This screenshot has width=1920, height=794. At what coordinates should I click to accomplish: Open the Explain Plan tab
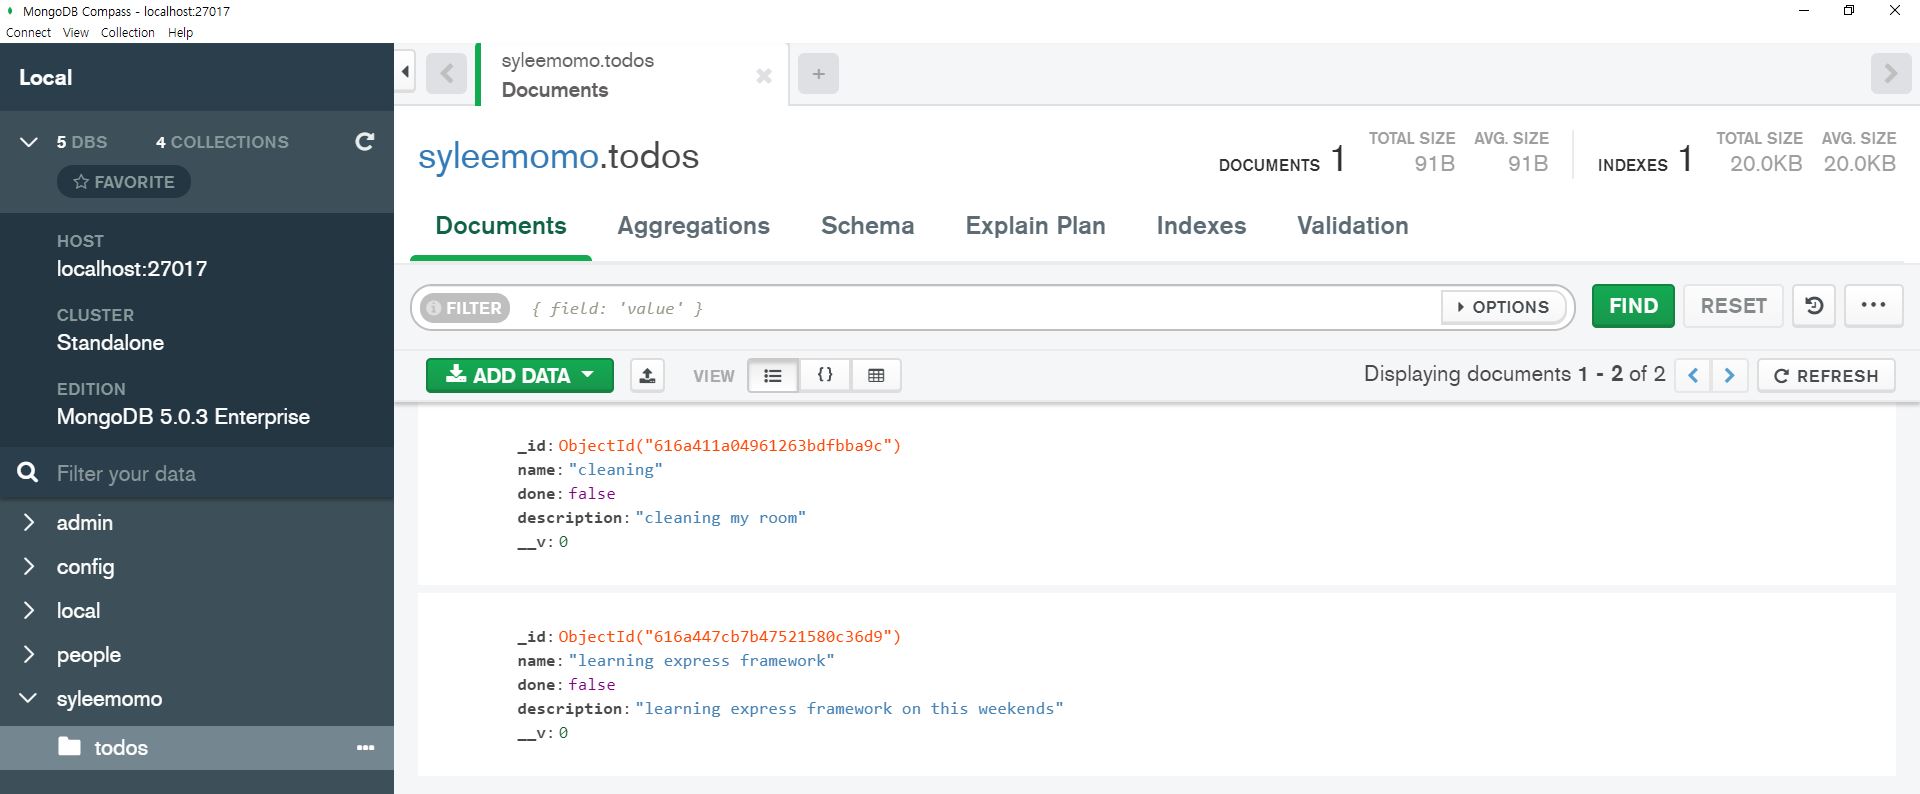point(1035,226)
